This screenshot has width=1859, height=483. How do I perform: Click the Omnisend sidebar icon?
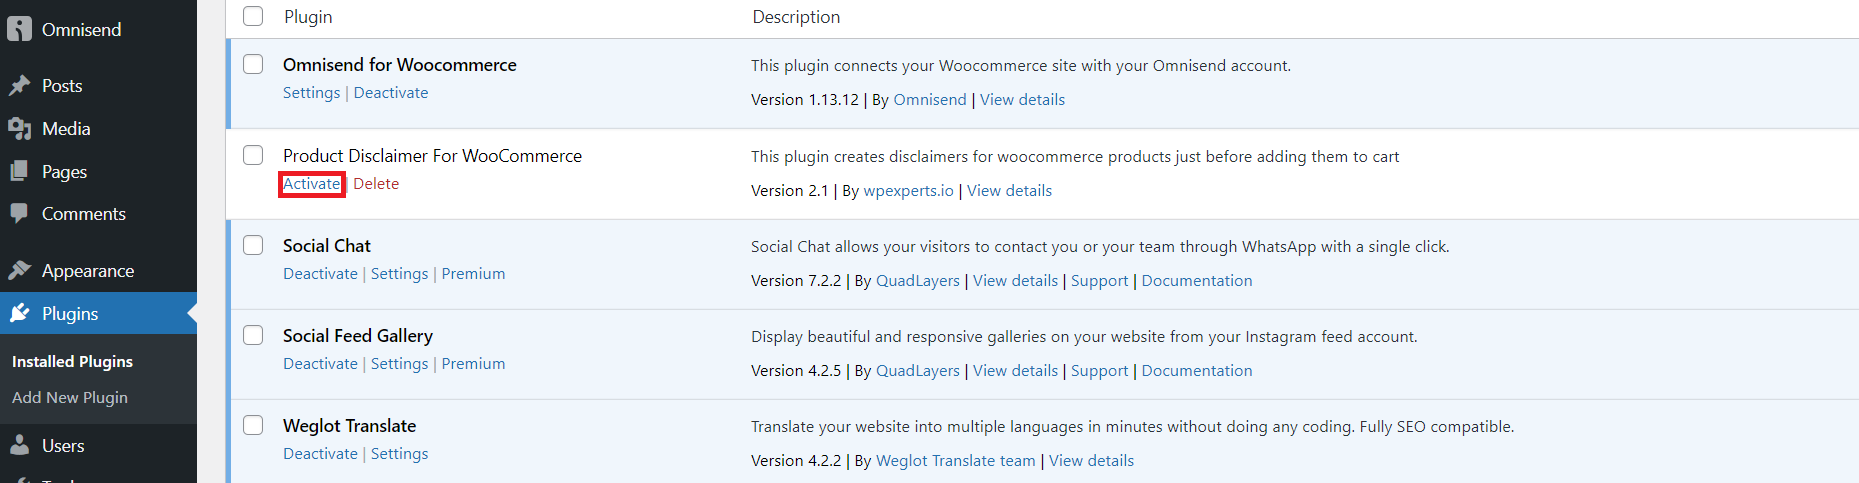click(19, 29)
